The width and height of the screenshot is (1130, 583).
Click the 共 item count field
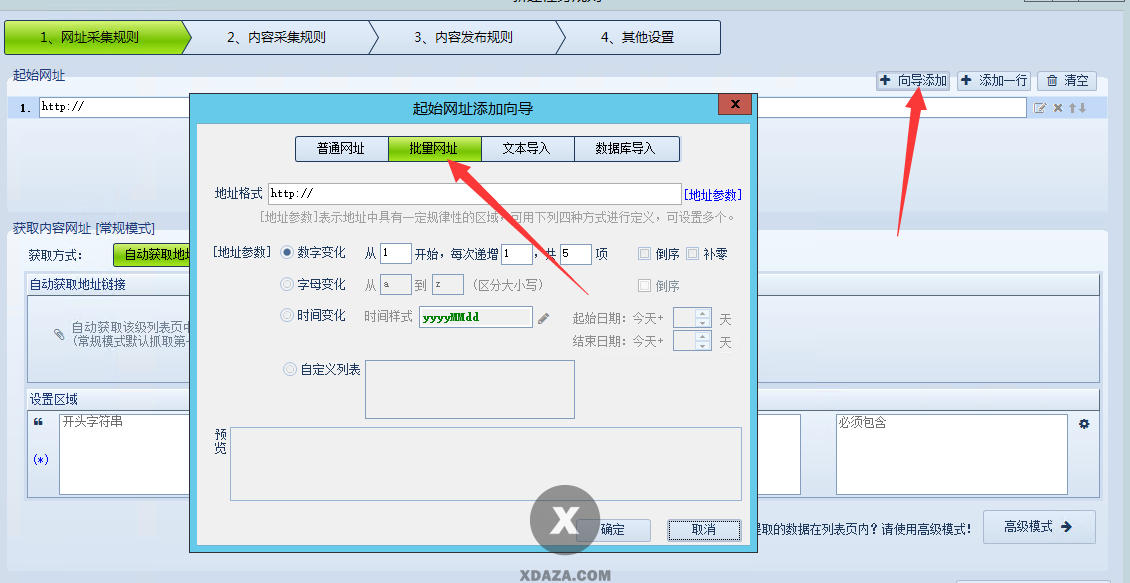(576, 254)
